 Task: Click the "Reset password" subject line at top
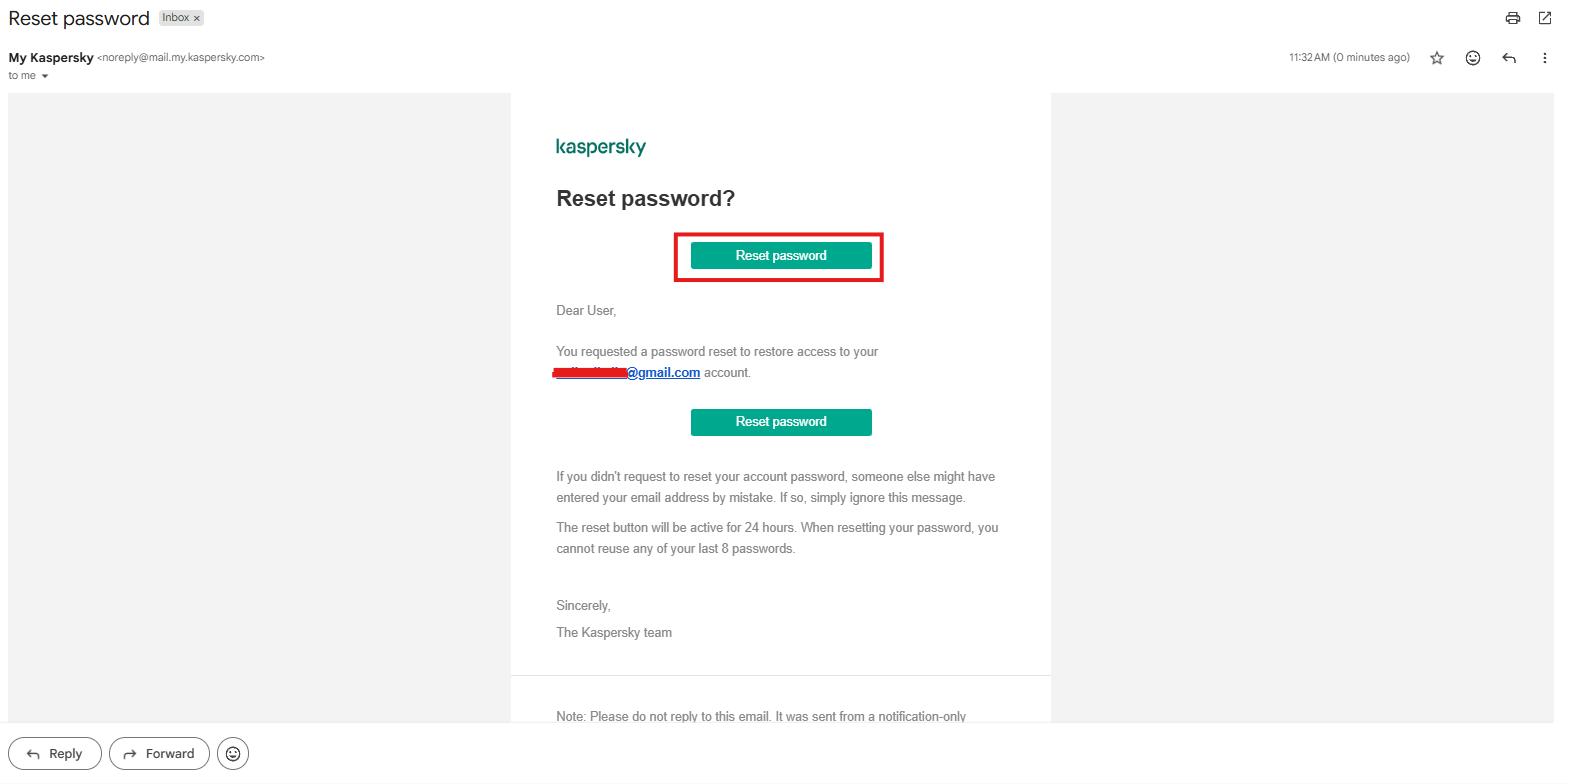[79, 19]
